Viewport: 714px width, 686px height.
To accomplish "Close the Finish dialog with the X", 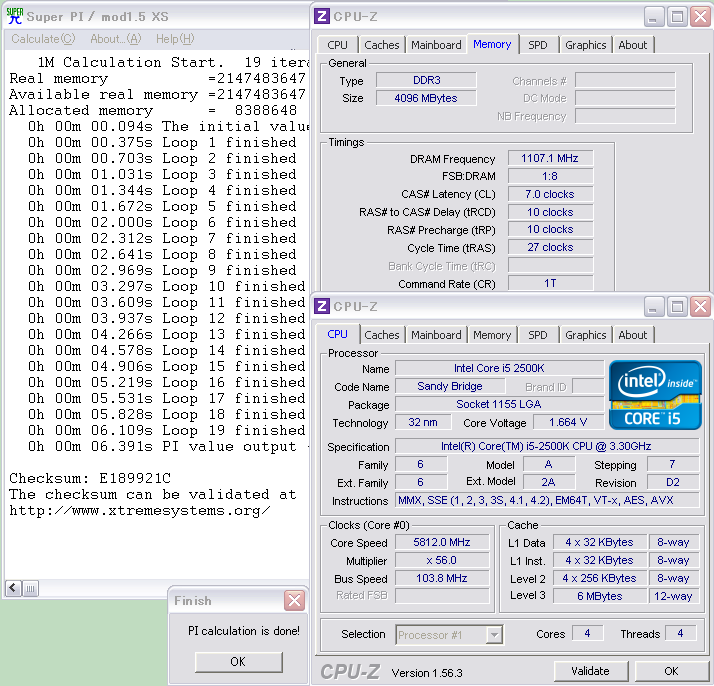I will pyautogui.click(x=294, y=601).
